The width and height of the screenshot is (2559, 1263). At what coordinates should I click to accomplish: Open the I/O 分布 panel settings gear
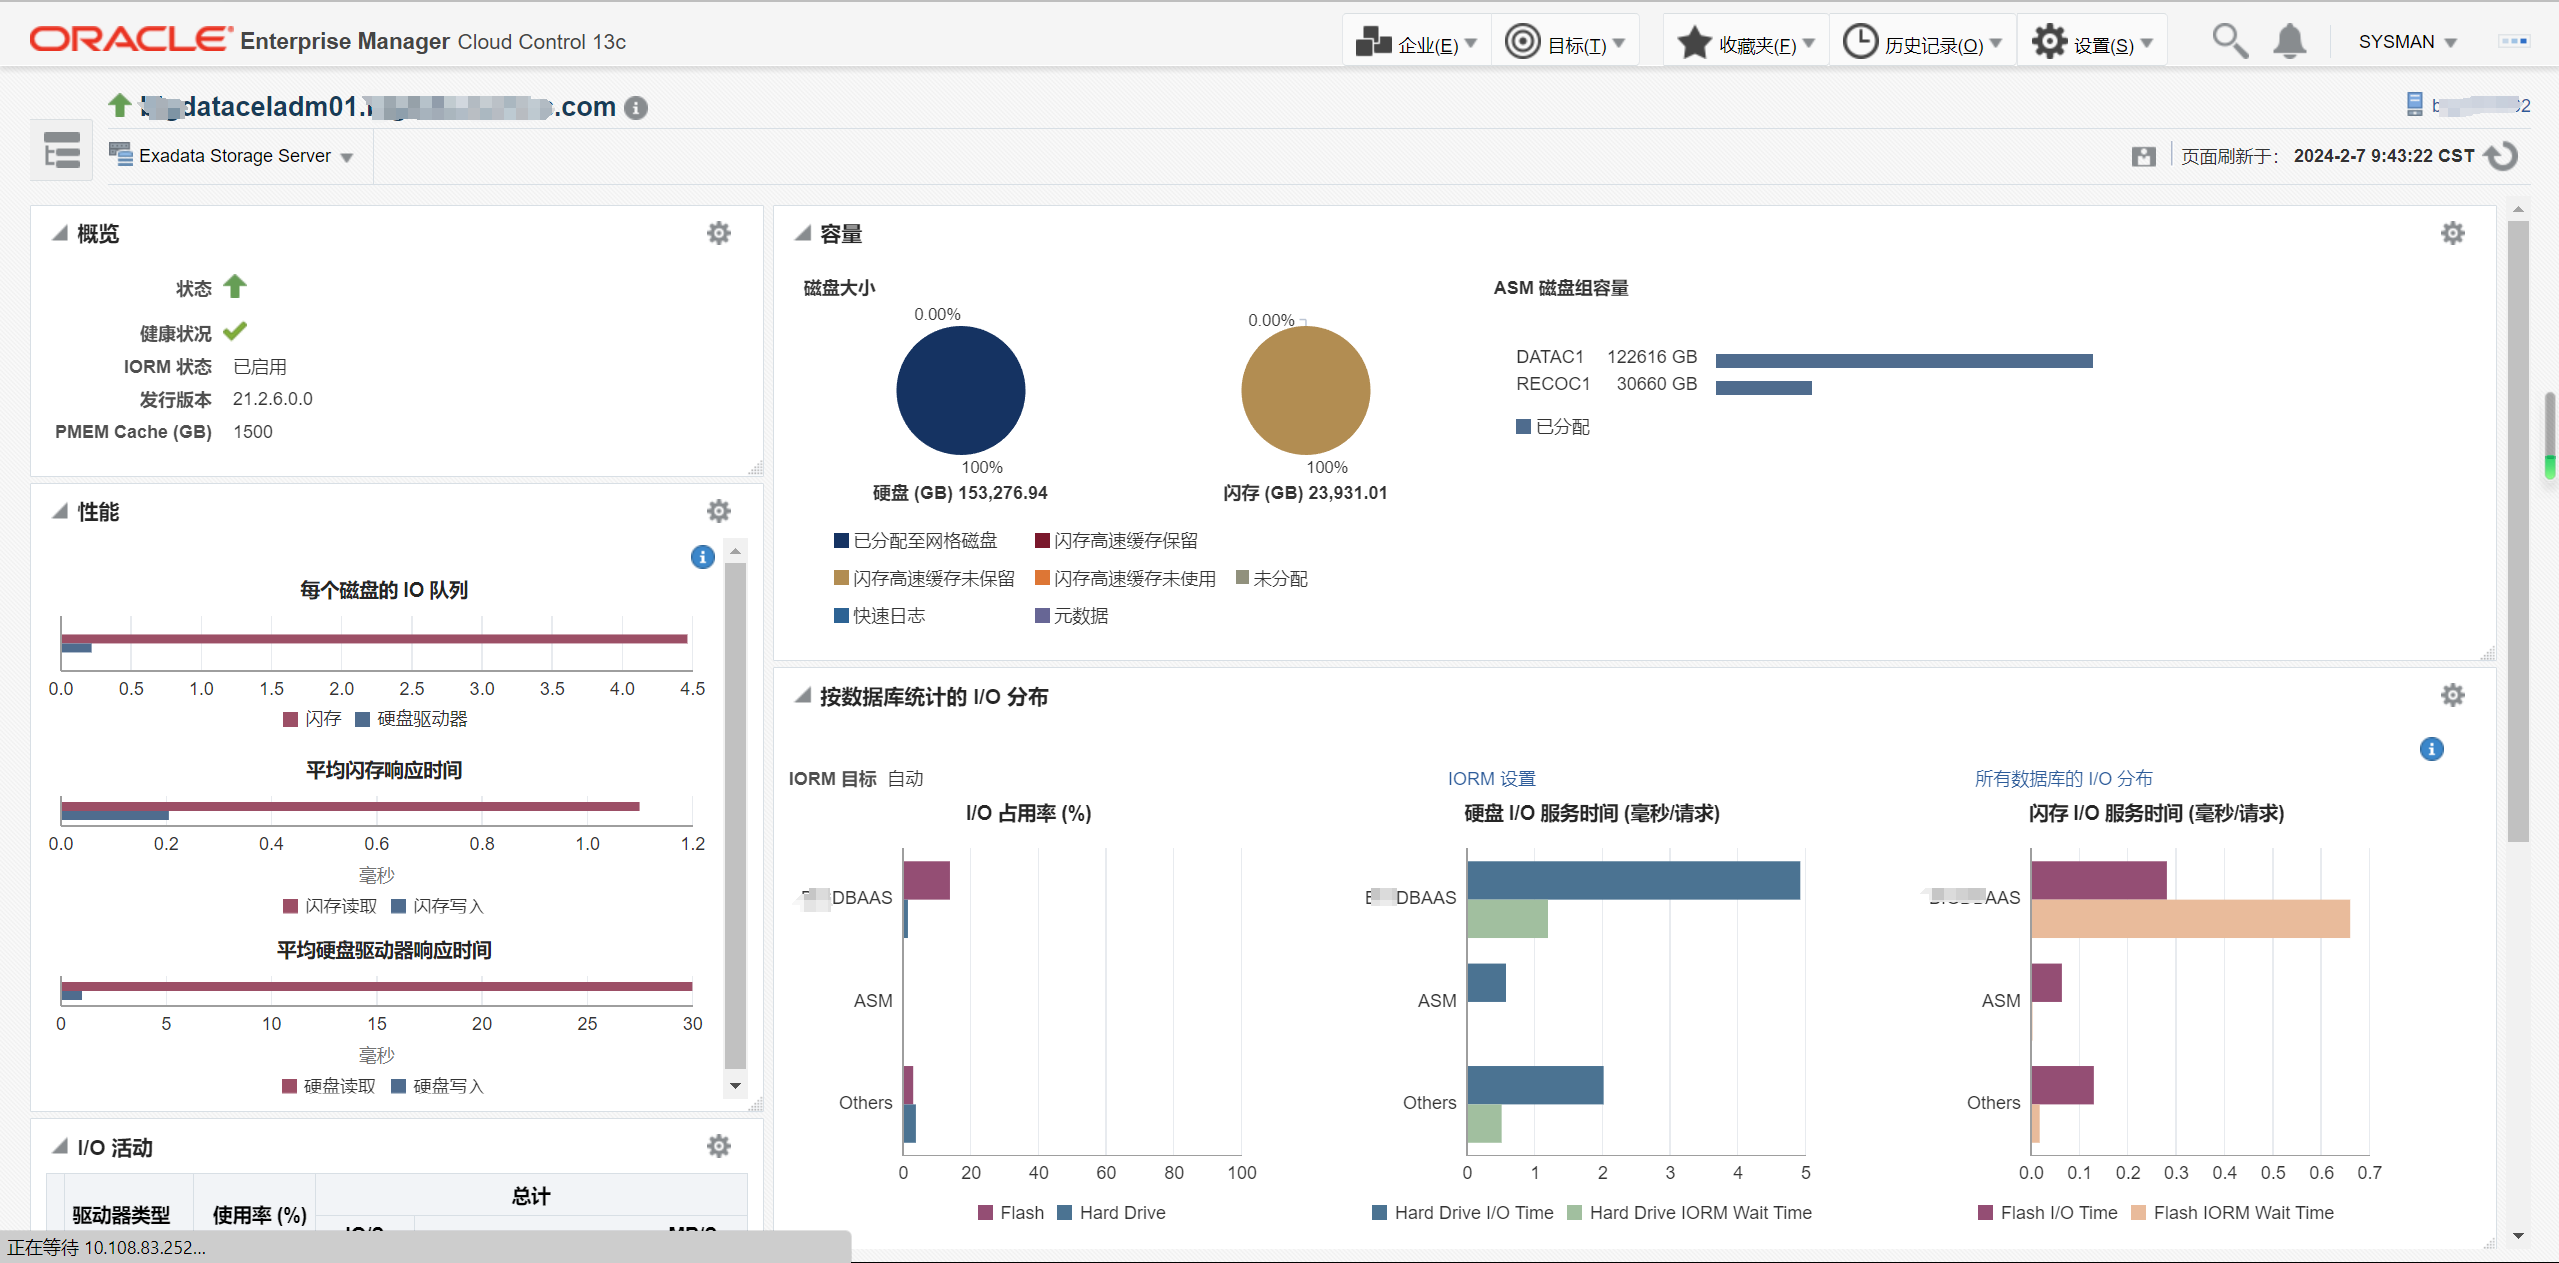(2452, 695)
